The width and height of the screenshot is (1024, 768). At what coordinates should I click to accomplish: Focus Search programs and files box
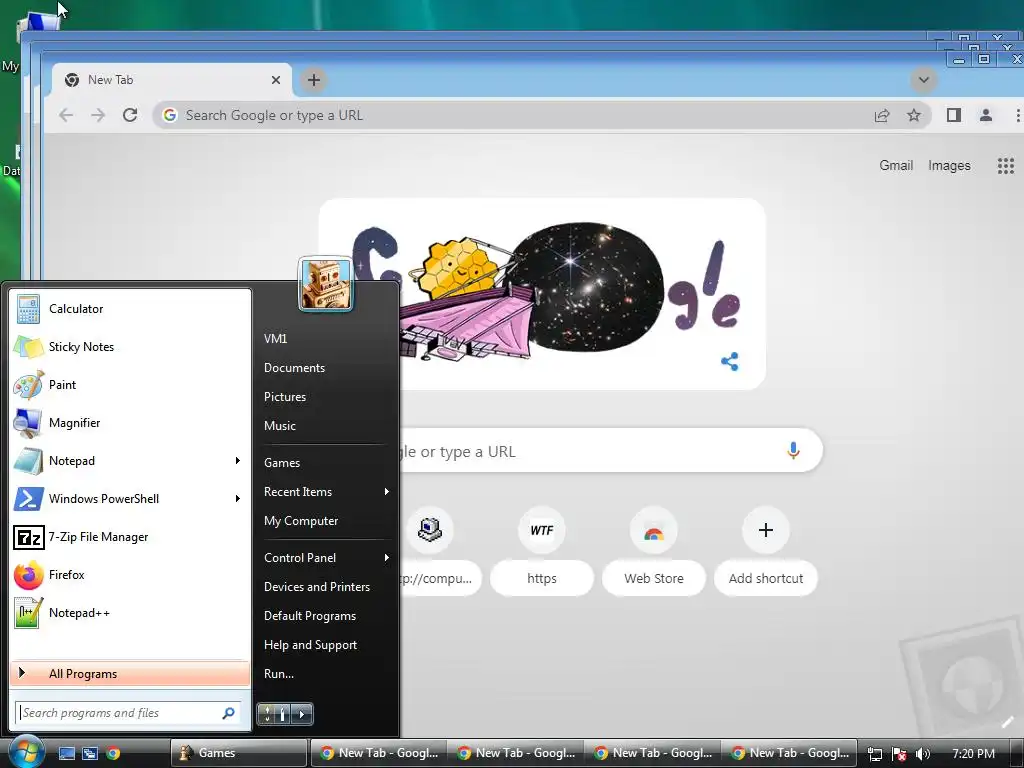(128, 713)
